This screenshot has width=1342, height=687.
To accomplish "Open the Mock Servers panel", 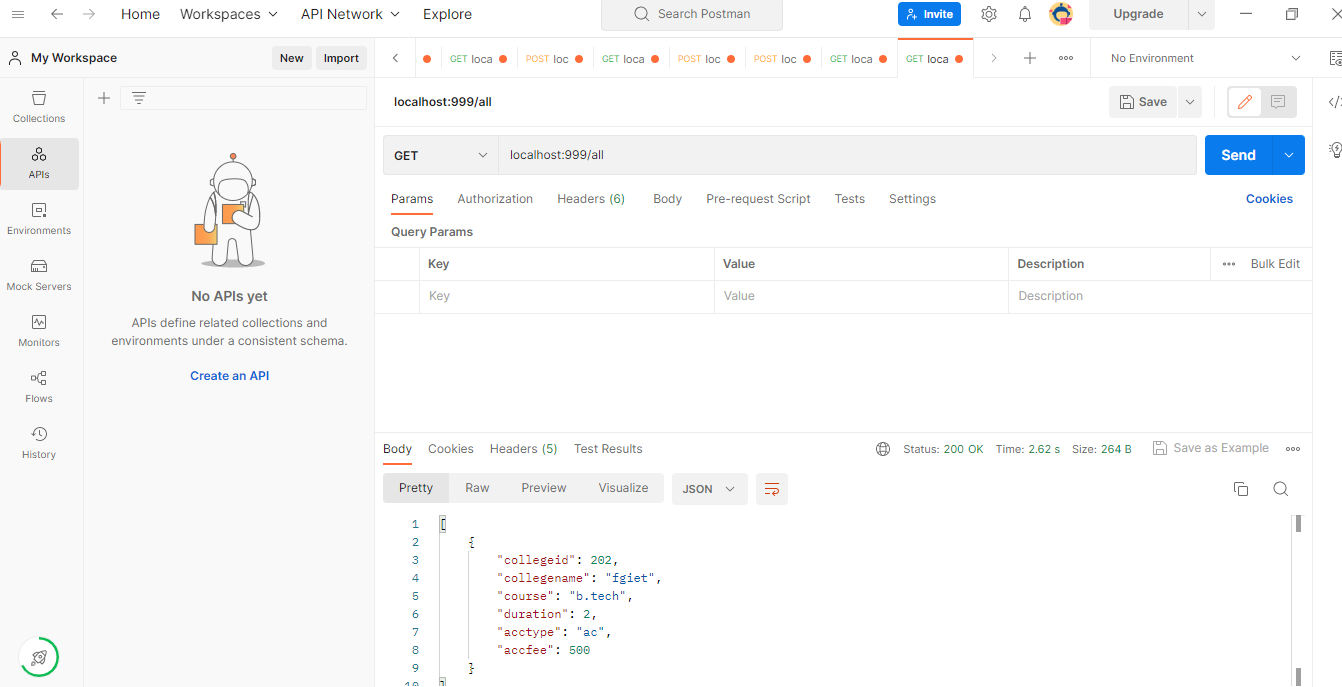I will point(38,276).
